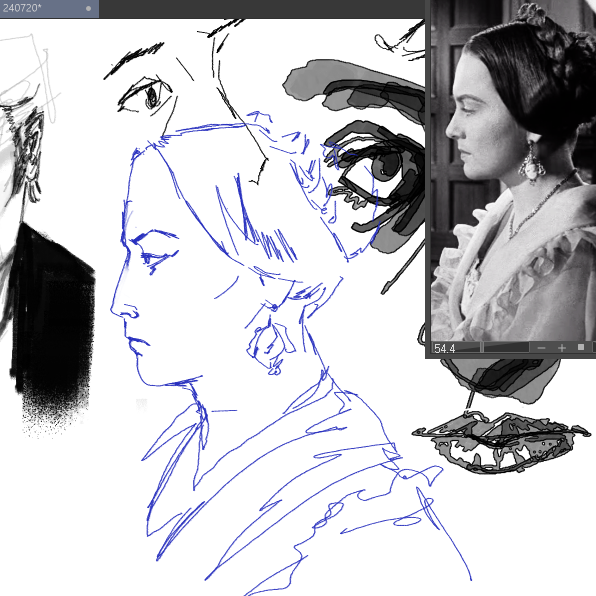Viewport: 596px width, 596px height.
Task: Zoom in the Sub View reference image
Action: coord(561,348)
